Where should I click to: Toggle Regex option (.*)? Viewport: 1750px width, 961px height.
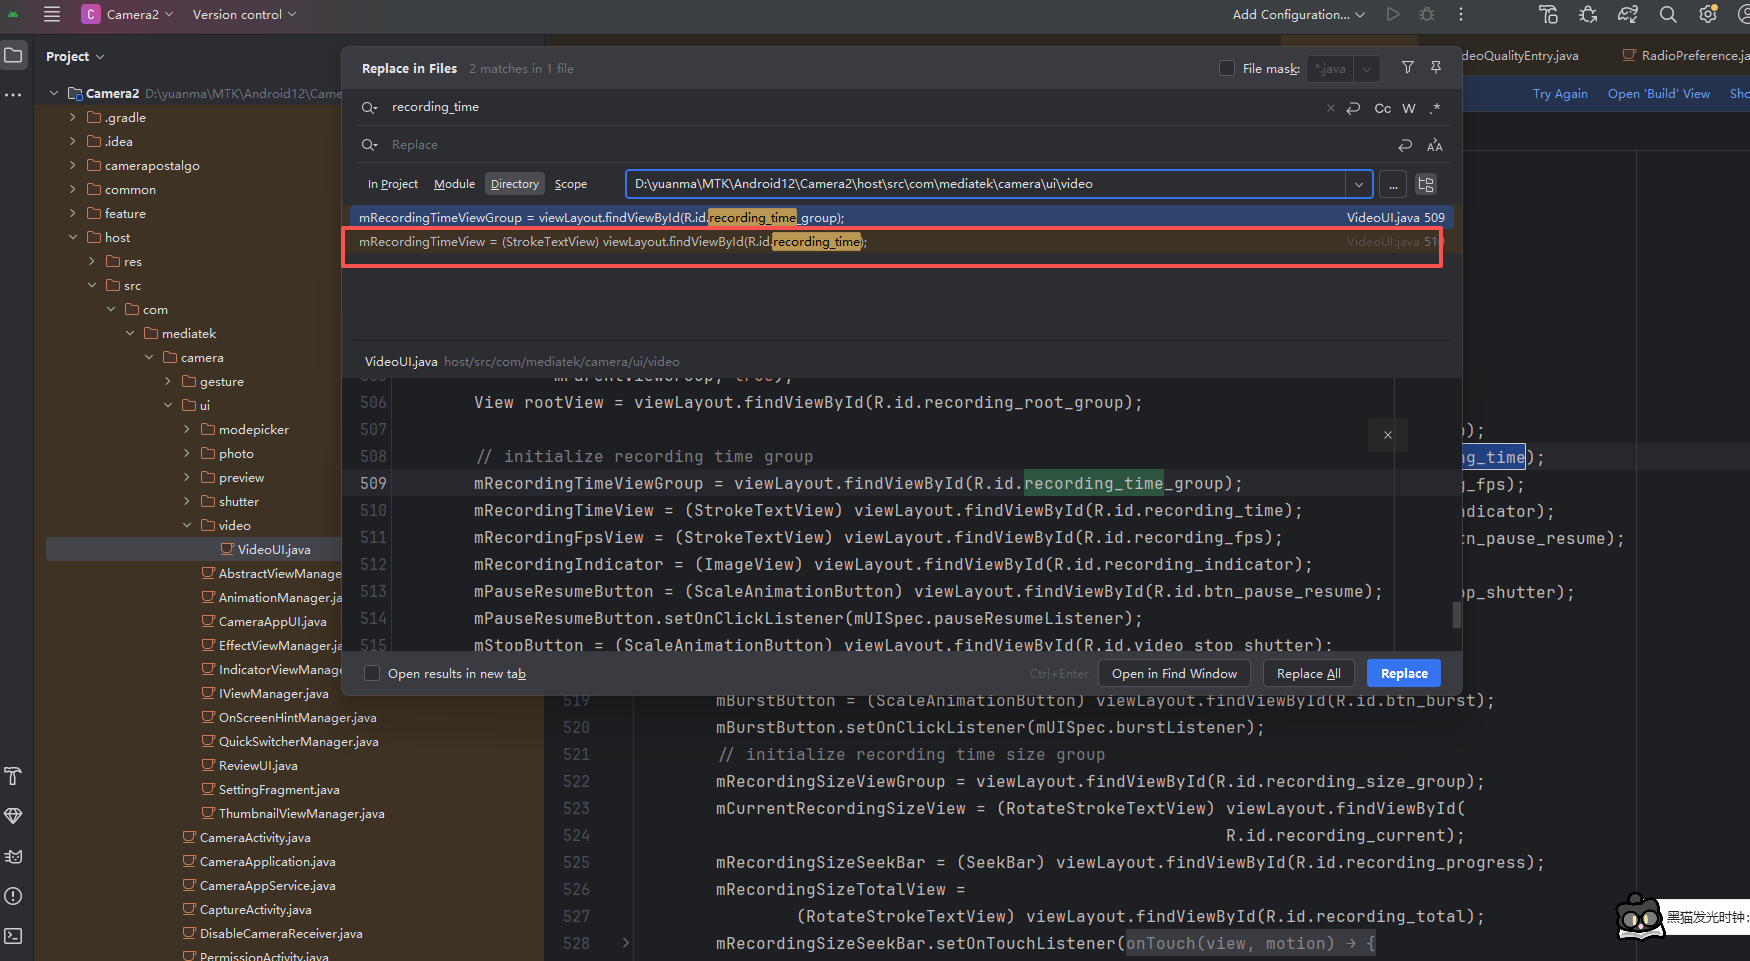pos(1435,108)
